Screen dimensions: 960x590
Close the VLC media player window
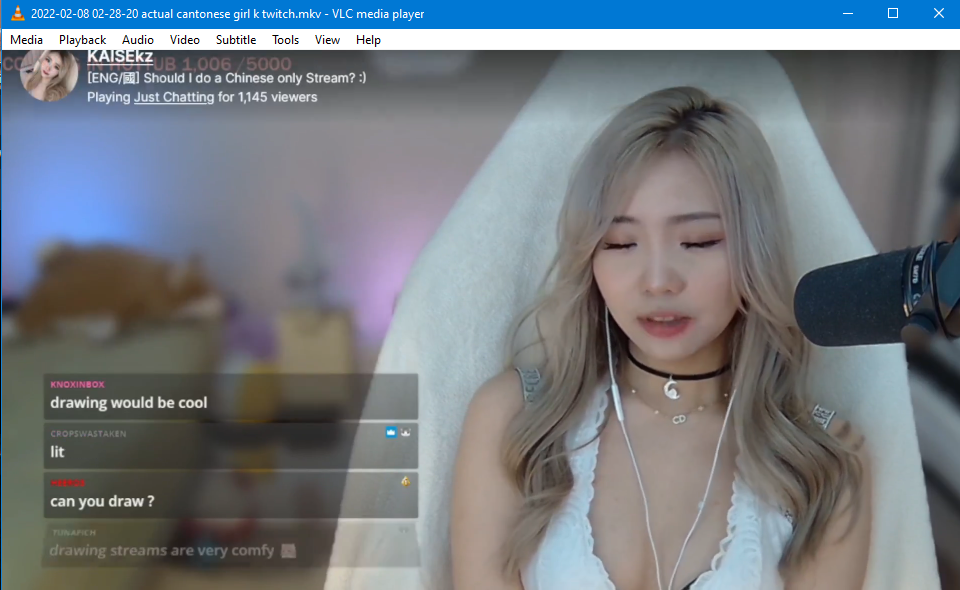click(939, 13)
